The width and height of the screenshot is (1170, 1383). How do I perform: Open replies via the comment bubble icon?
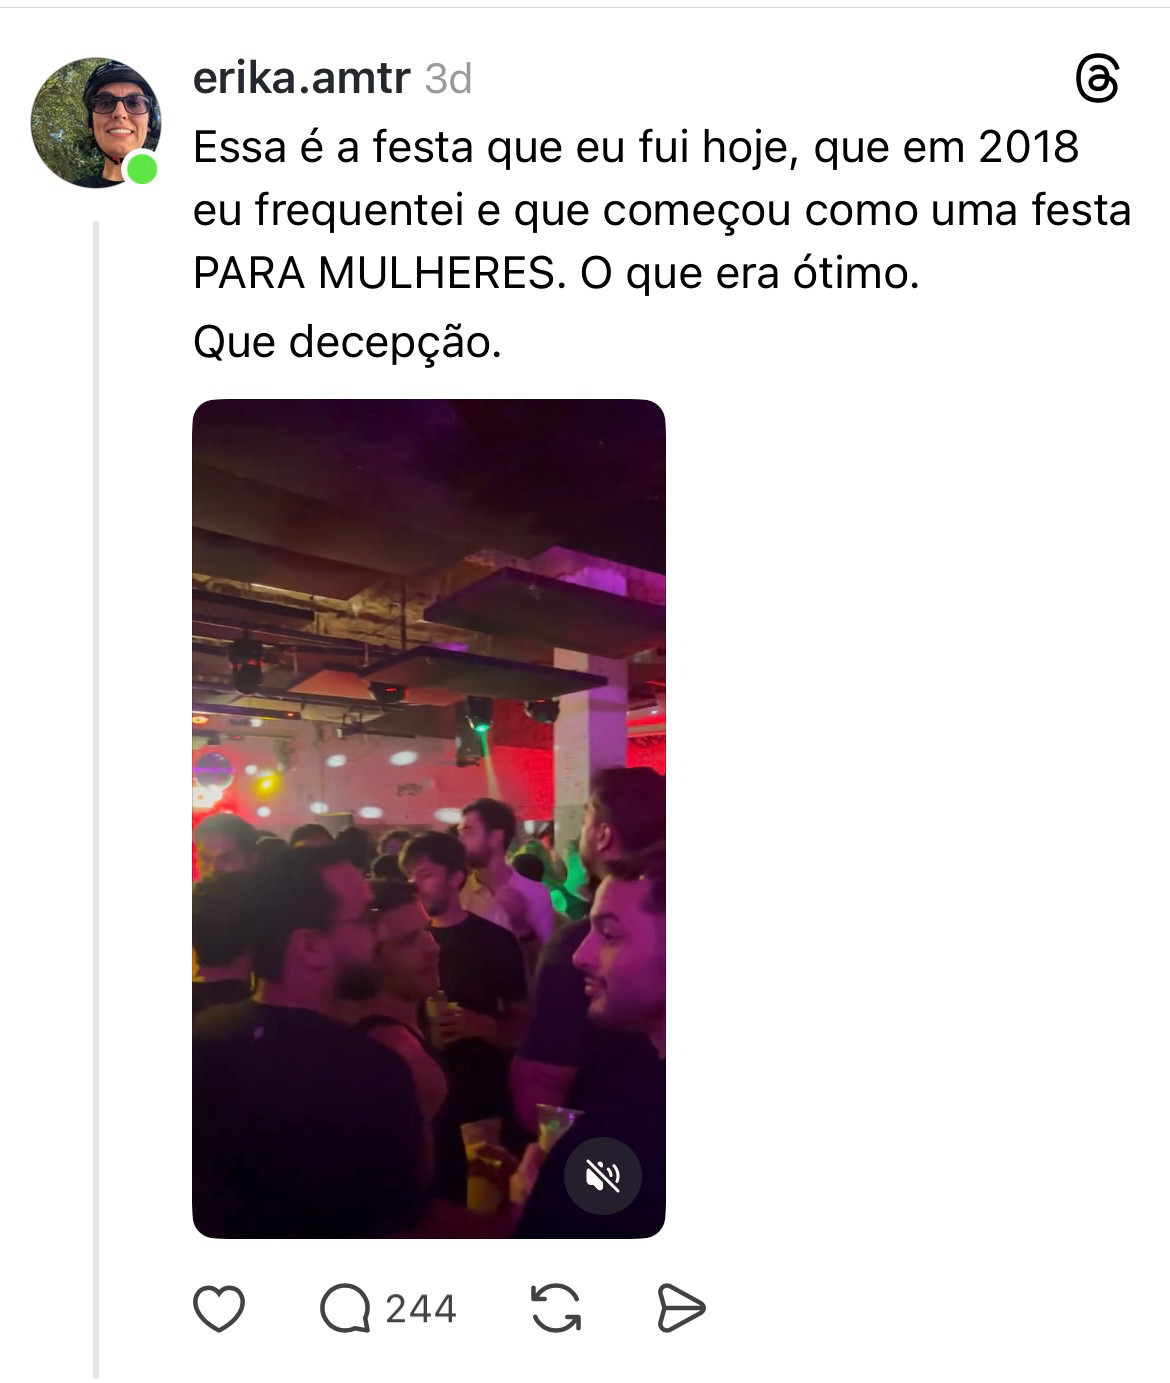tap(344, 1309)
